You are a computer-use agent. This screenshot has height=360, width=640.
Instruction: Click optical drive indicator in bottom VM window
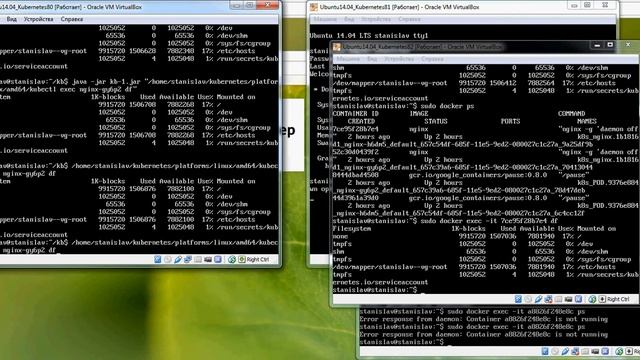(555, 351)
